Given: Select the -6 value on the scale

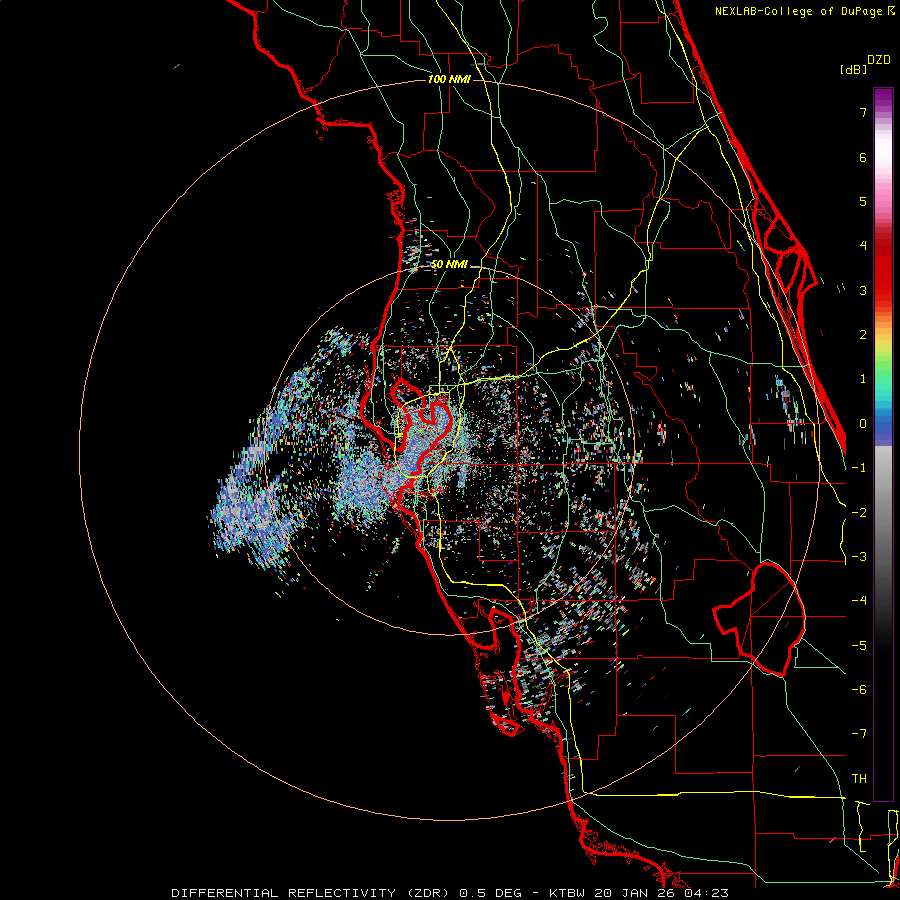Looking at the screenshot, I should pos(859,690).
